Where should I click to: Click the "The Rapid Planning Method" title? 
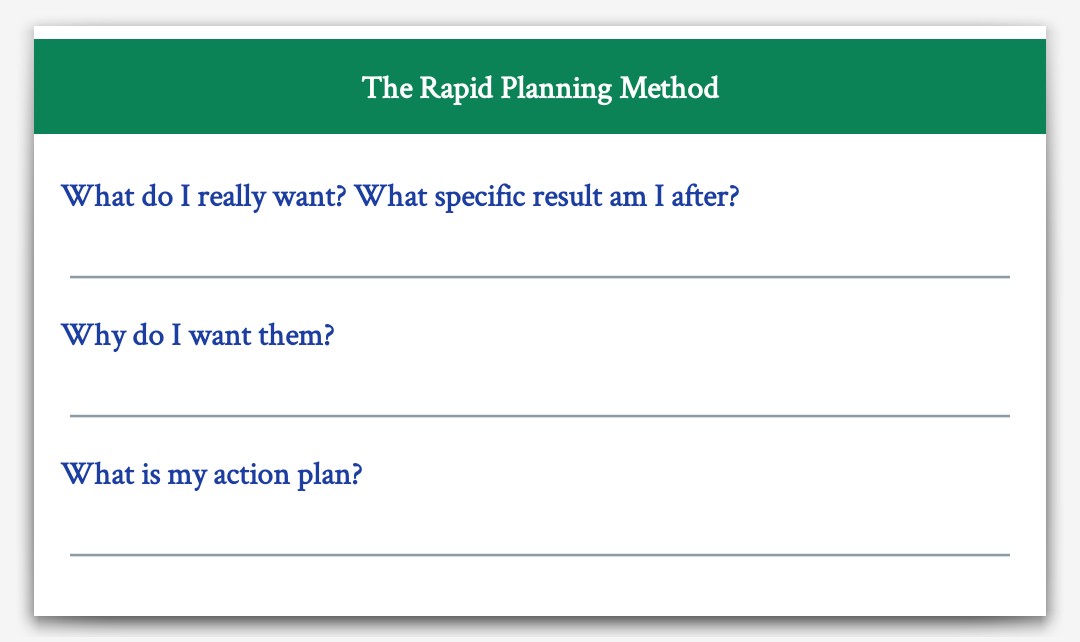[x=540, y=88]
